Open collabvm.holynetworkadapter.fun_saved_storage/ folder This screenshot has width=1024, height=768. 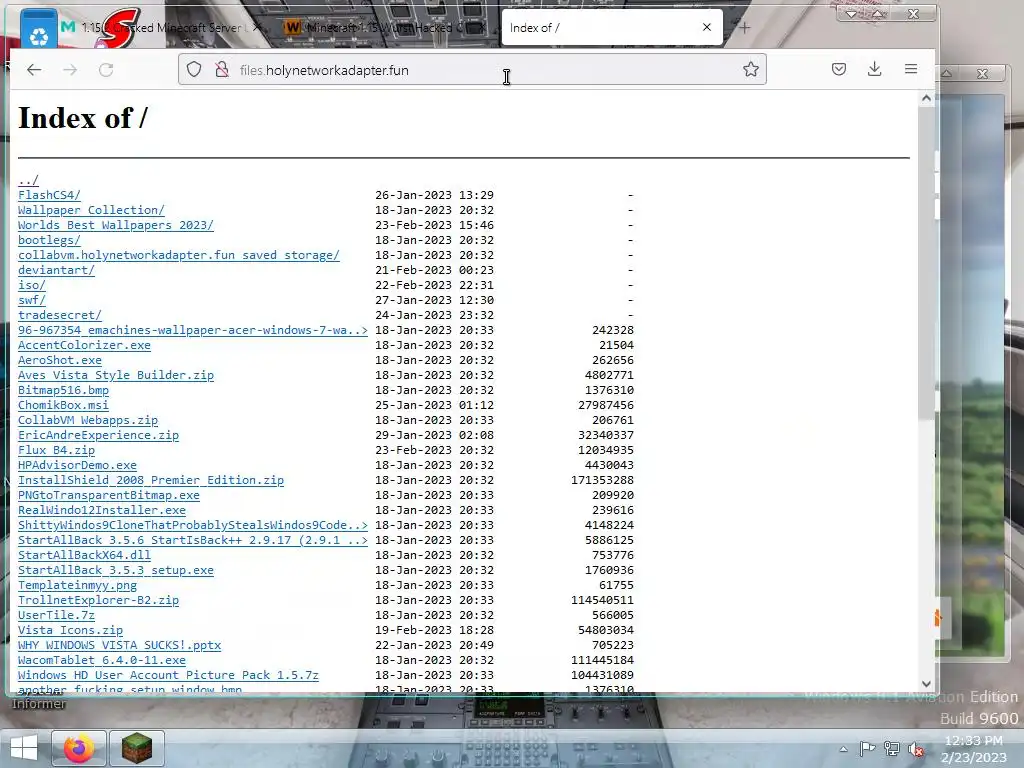coord(178,255)
